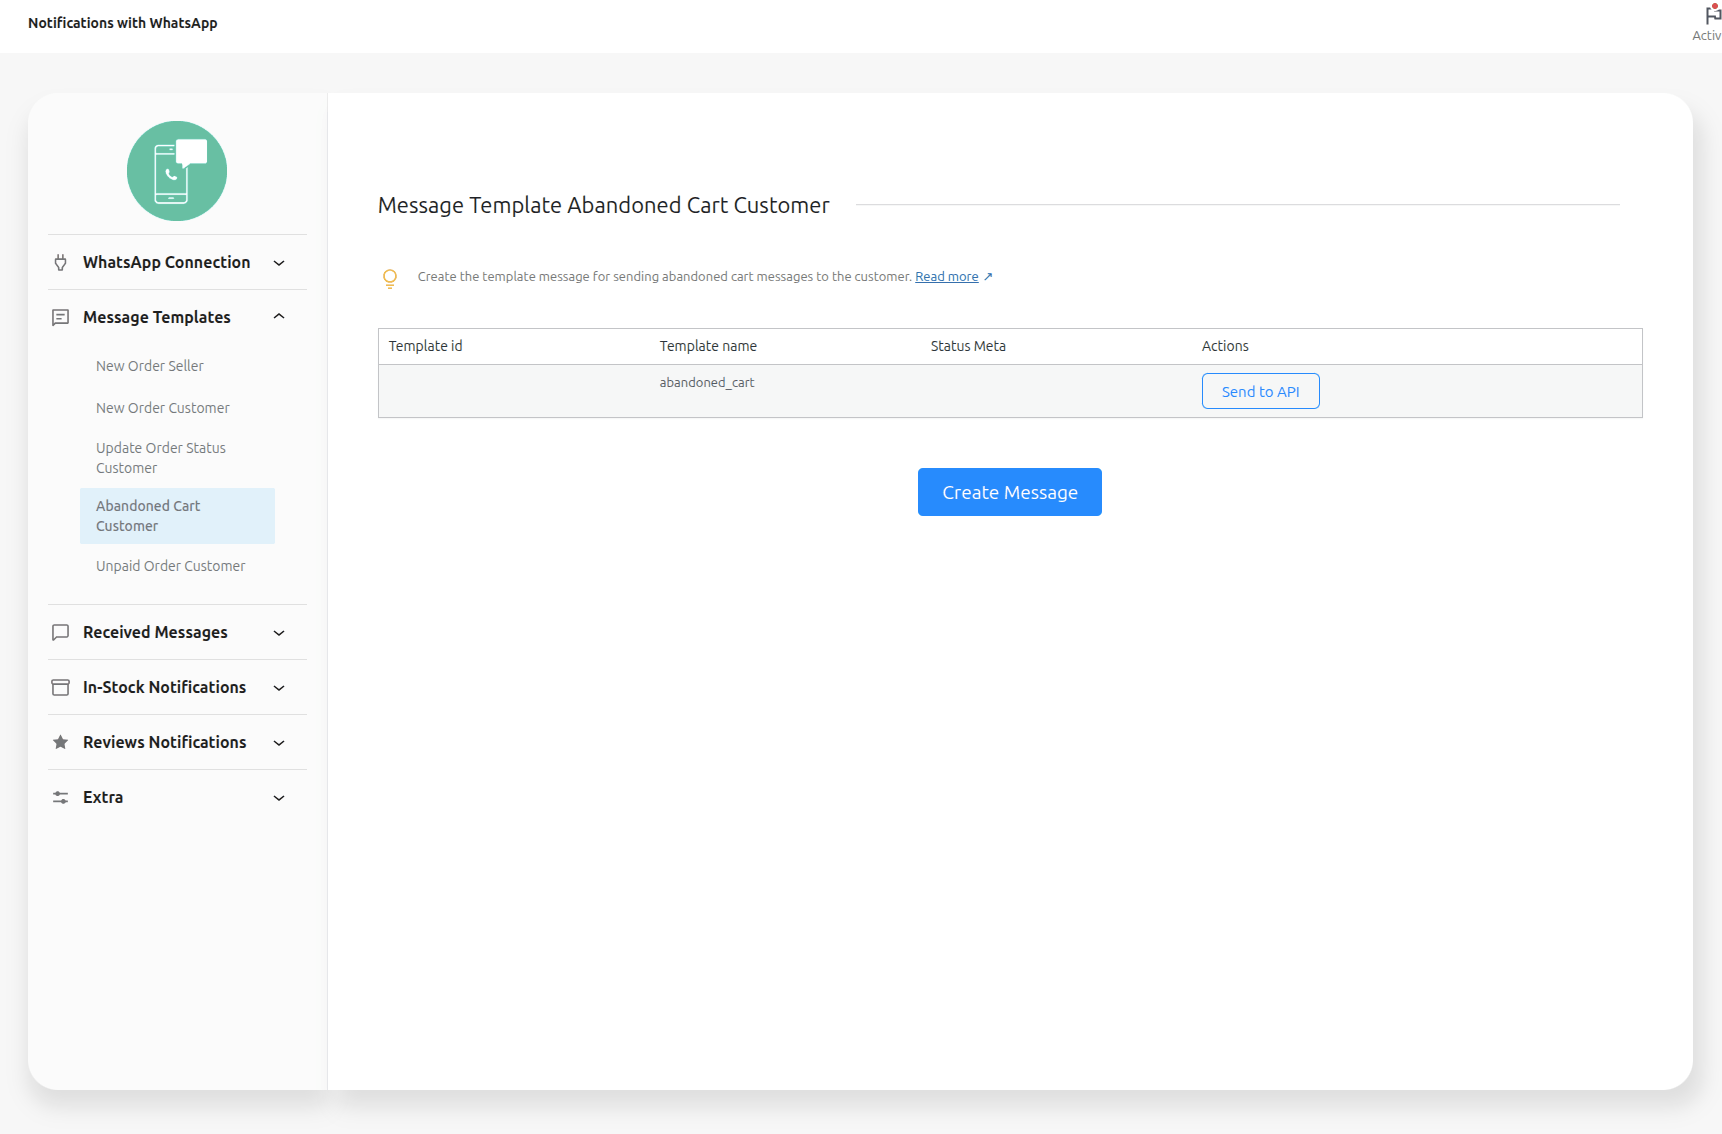Open New Order Seller template page

150,366
